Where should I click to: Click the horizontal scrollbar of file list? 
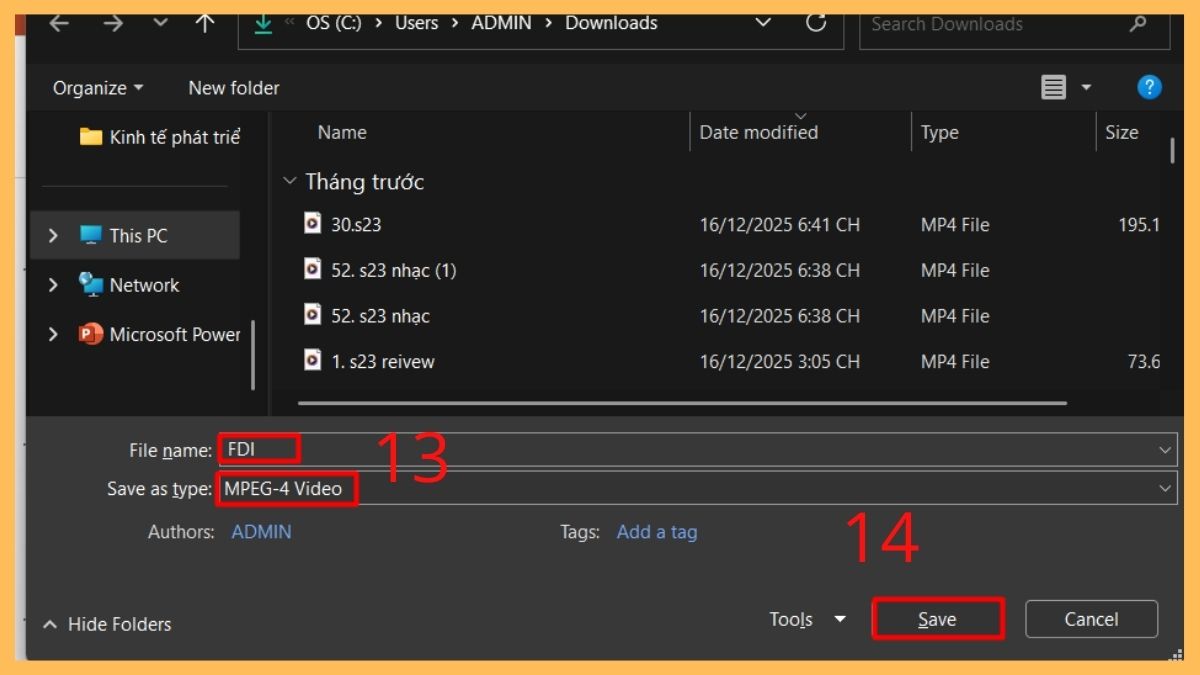coord(682,403)
